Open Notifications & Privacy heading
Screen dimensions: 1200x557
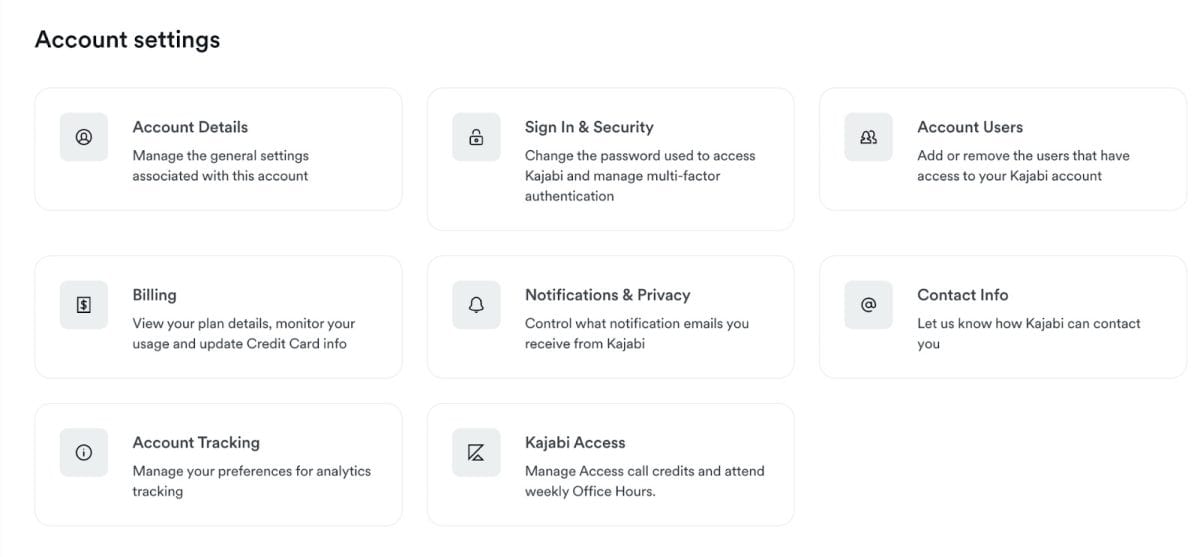[x=608, y=295]
